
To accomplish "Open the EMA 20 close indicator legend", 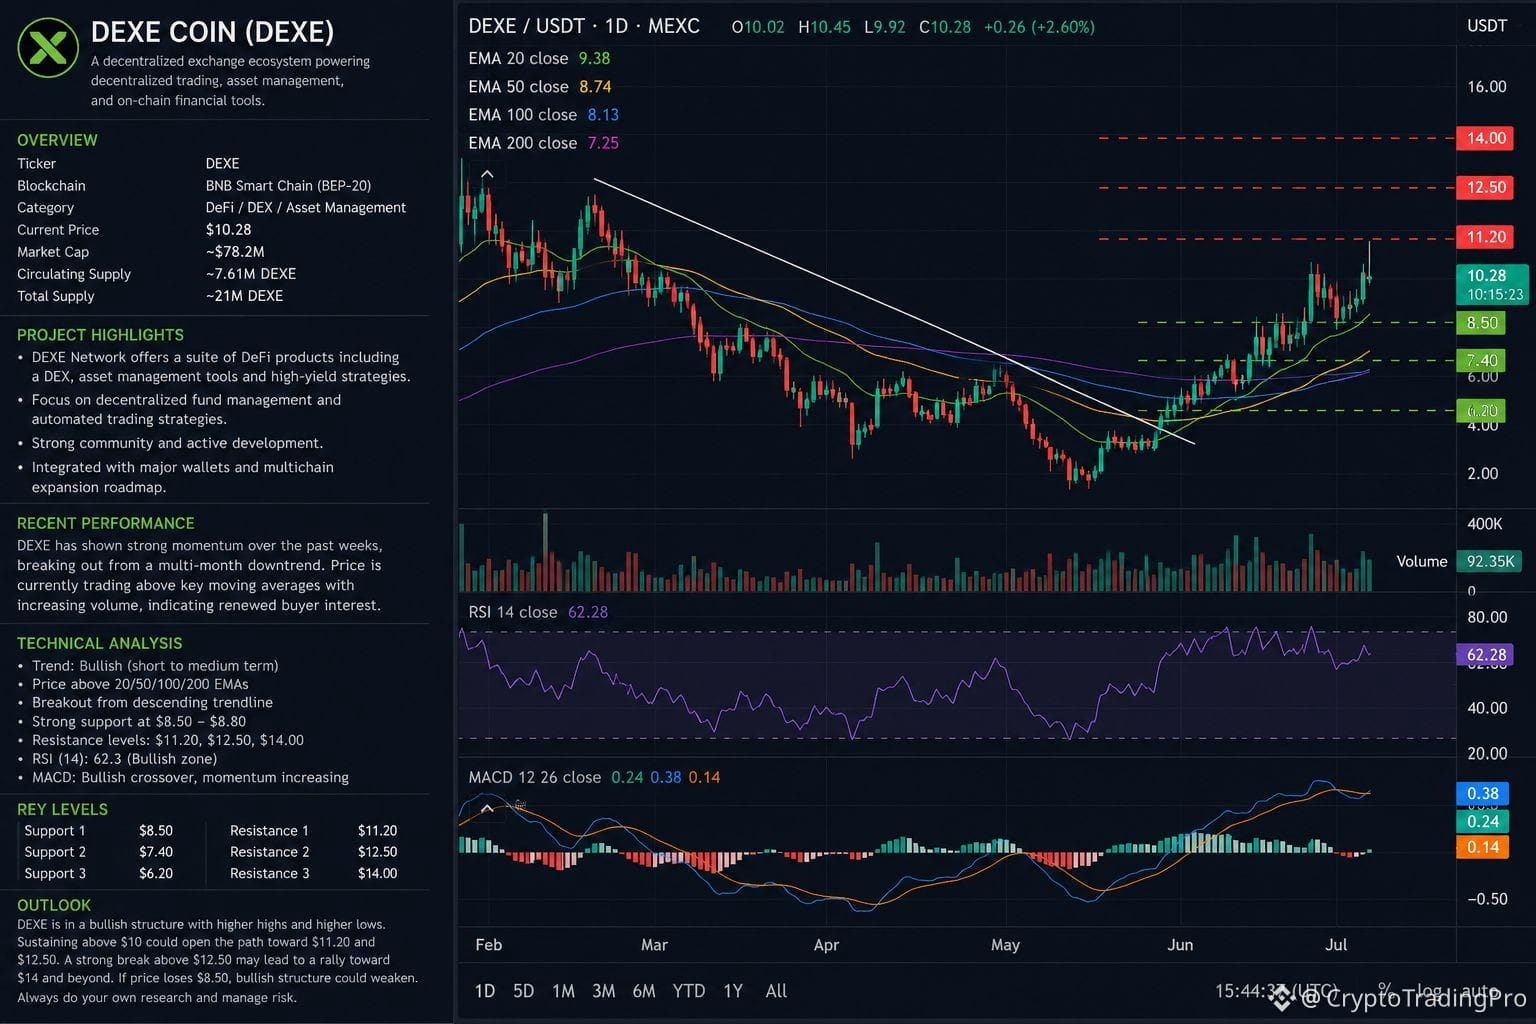I will coord(539,58).
